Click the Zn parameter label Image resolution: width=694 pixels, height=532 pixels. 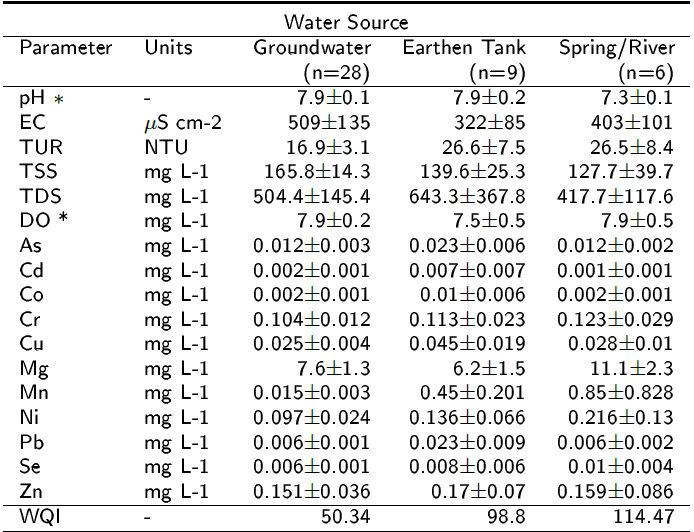tap(33, 491)
